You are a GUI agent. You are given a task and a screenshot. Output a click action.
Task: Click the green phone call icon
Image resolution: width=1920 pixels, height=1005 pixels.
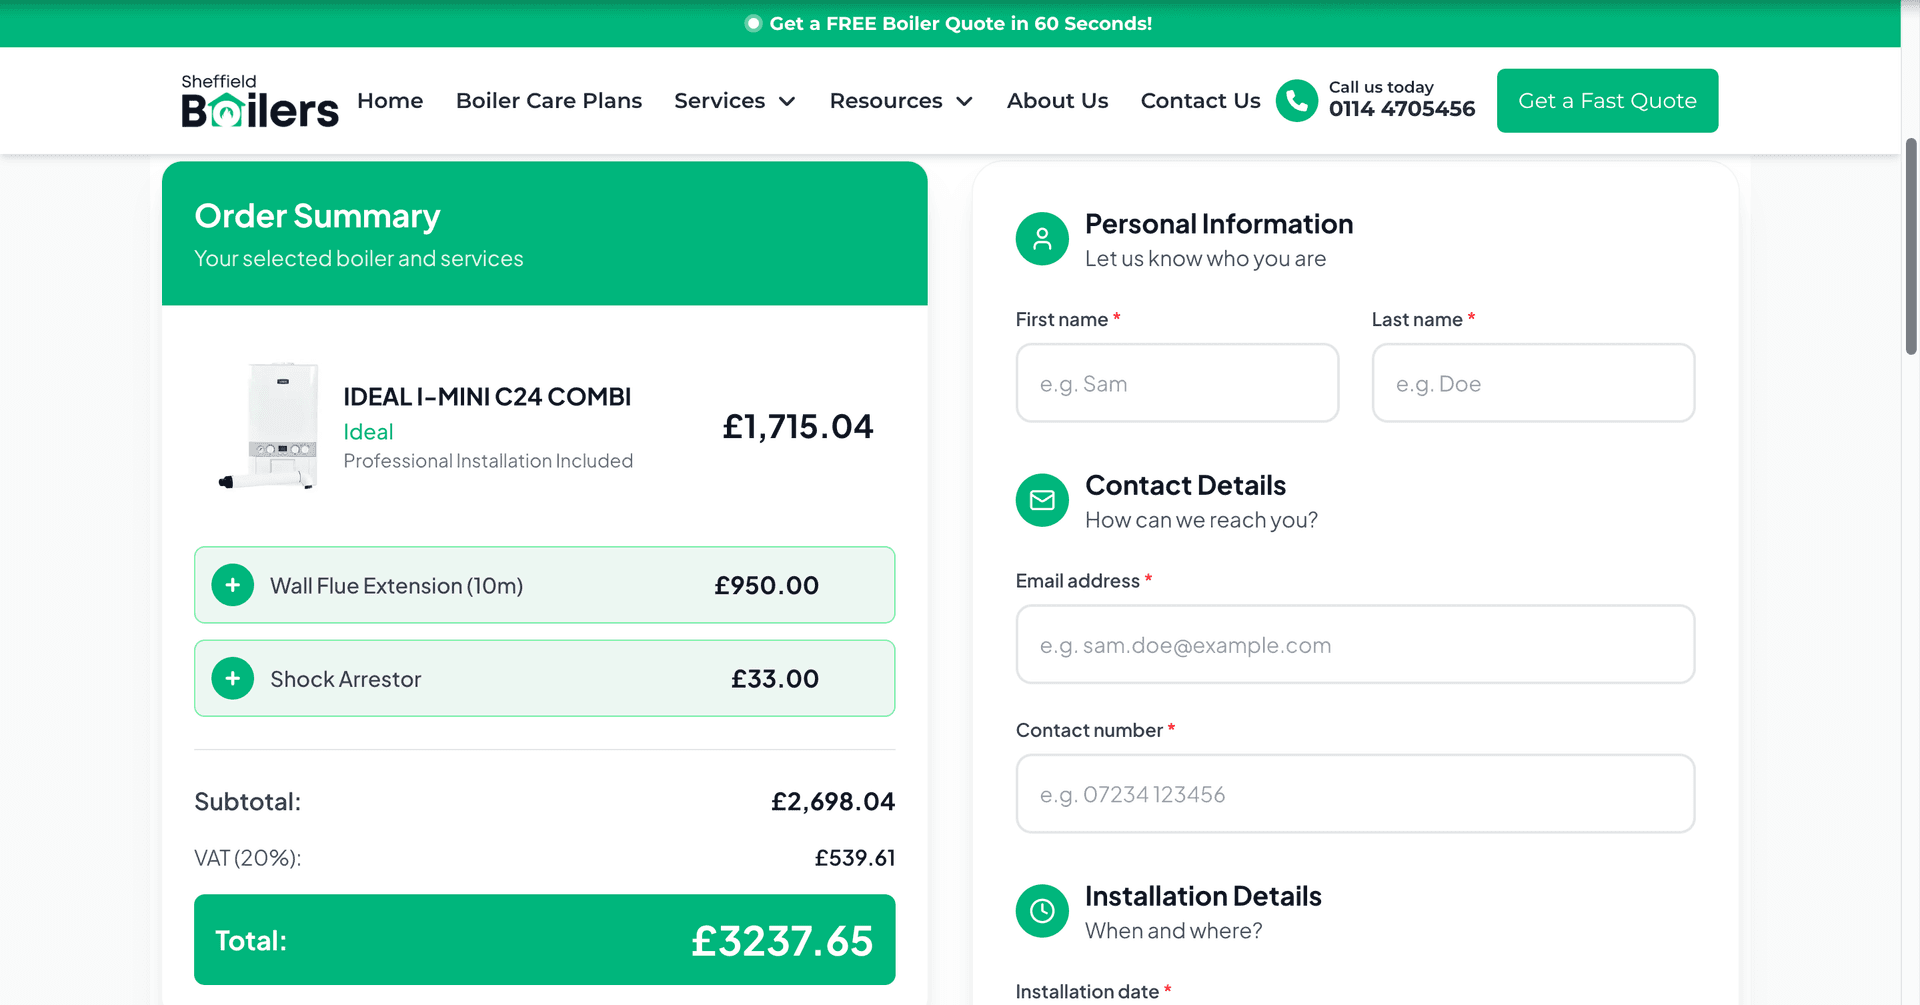click(x=1296, y=101)
